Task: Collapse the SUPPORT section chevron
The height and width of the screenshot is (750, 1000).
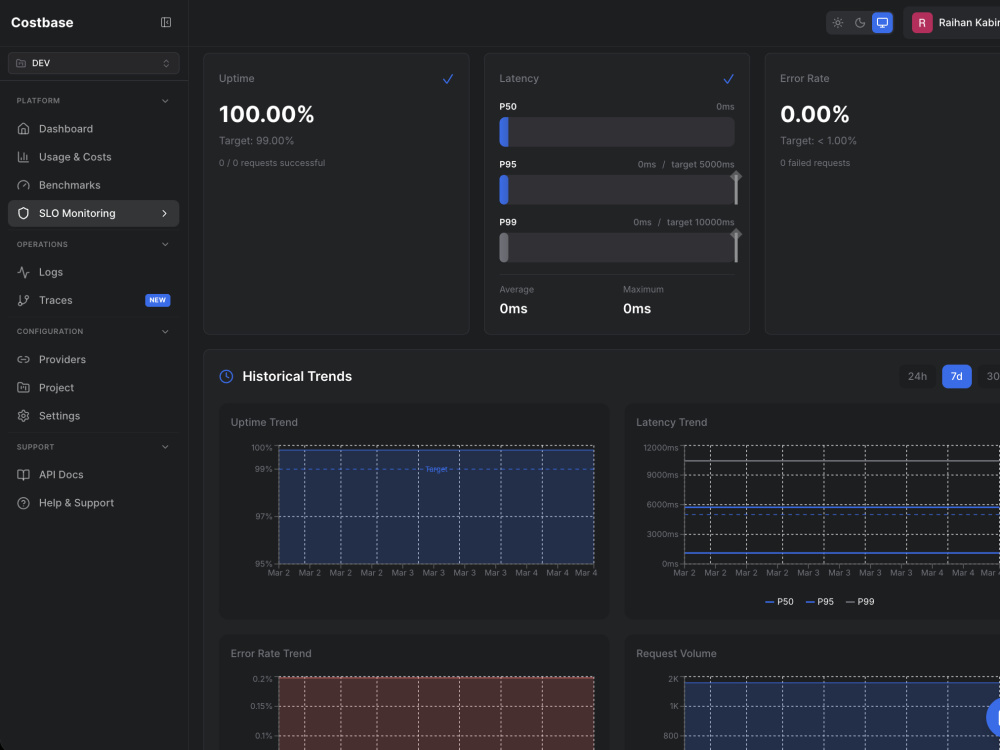Action: click(165, 447)
